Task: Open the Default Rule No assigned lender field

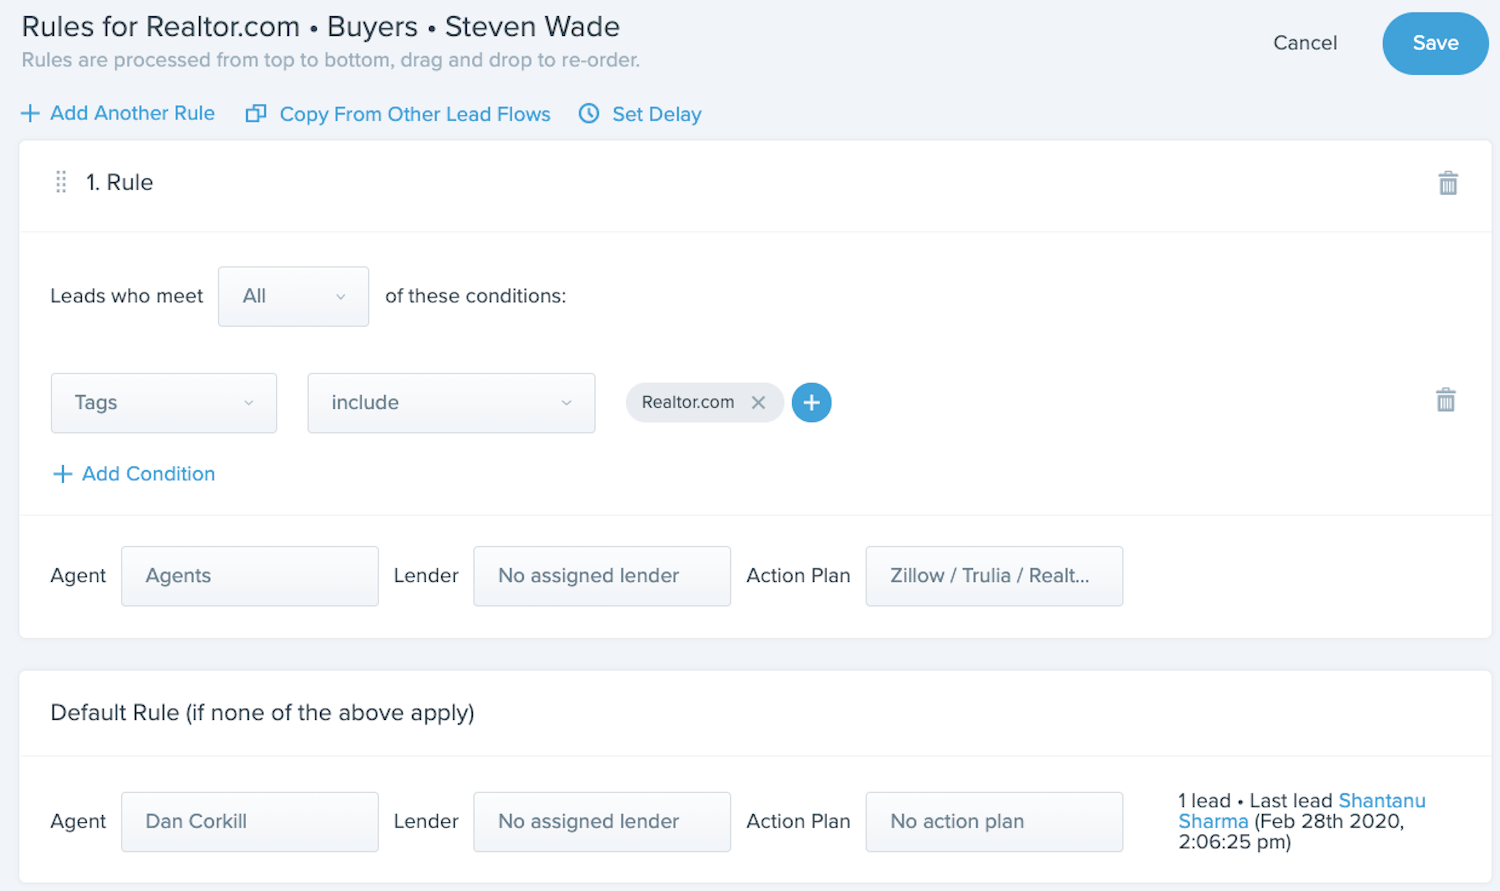Action: [602, 822]
